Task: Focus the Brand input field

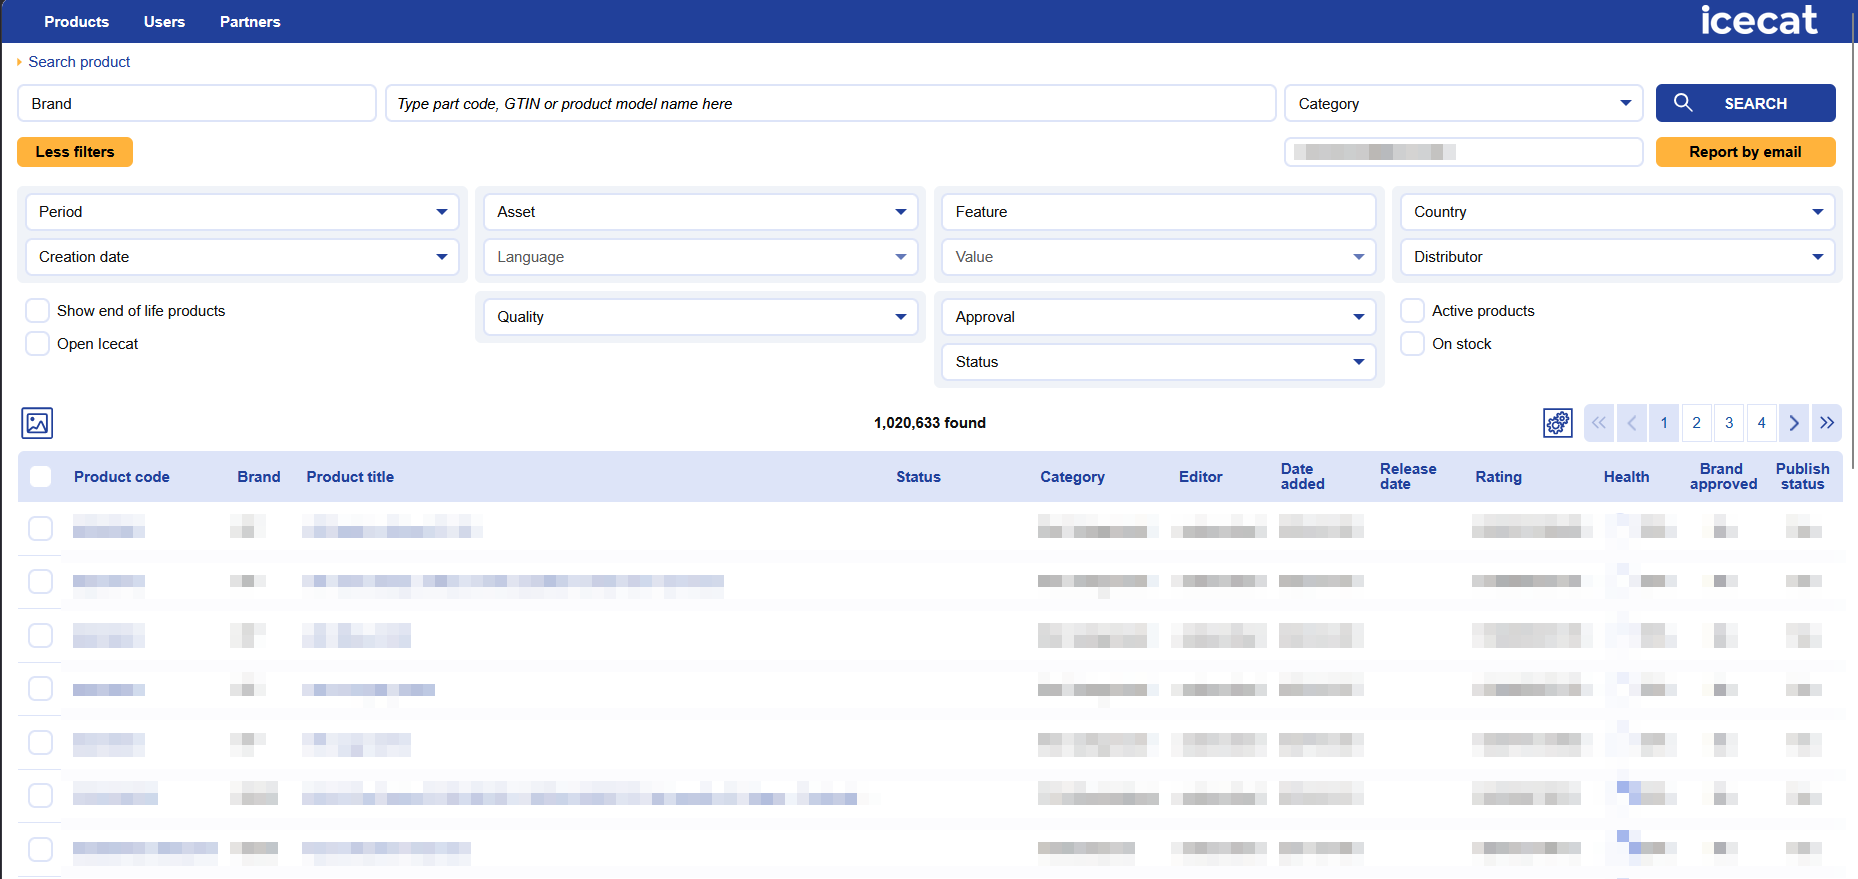Action: pyautogui.click(x=197, y=103)
